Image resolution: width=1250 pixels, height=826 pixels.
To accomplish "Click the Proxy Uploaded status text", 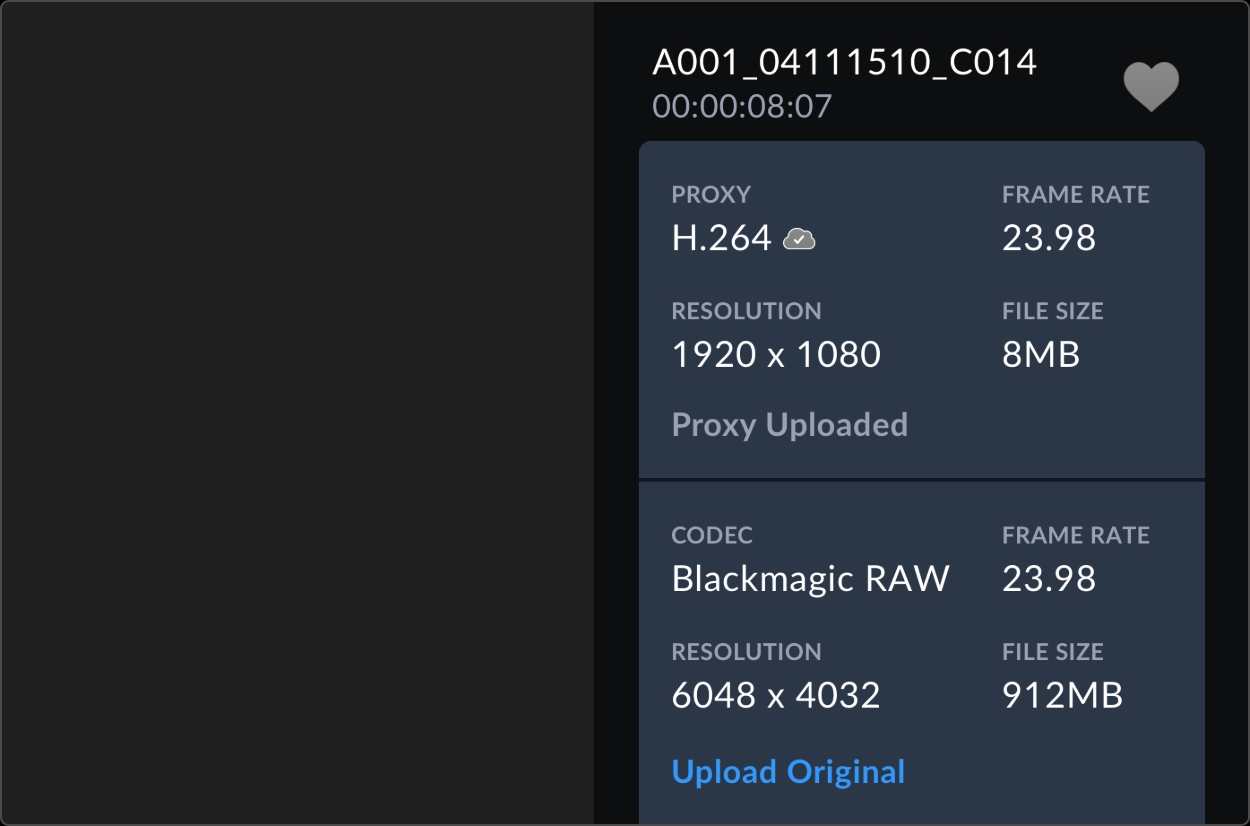I will click(x=789, y=425).
